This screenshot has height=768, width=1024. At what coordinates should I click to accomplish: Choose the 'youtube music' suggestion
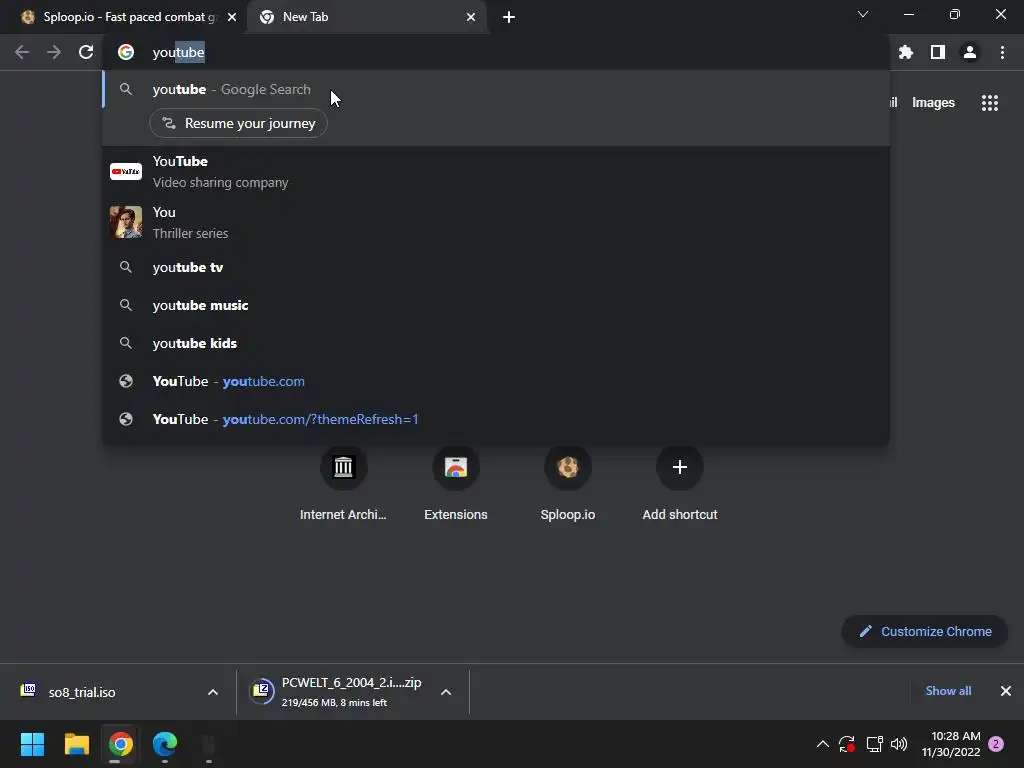coord(496,306)
